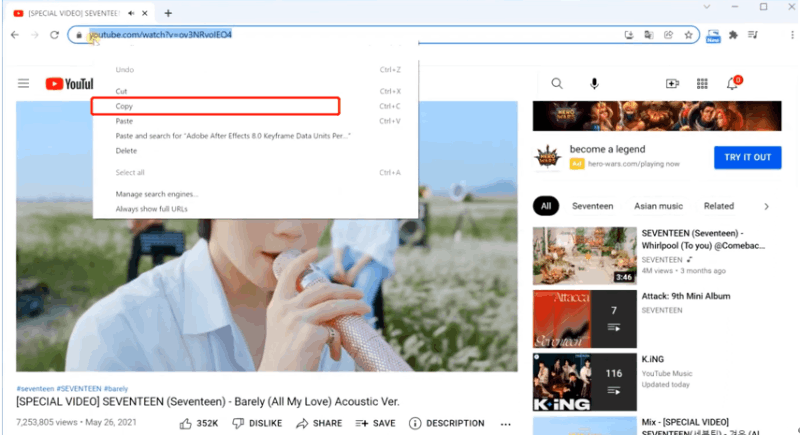This screenshot has width=800, height=435.
Task: Open the Chrome tab search dropdown arrow
Action: (707, 7)
